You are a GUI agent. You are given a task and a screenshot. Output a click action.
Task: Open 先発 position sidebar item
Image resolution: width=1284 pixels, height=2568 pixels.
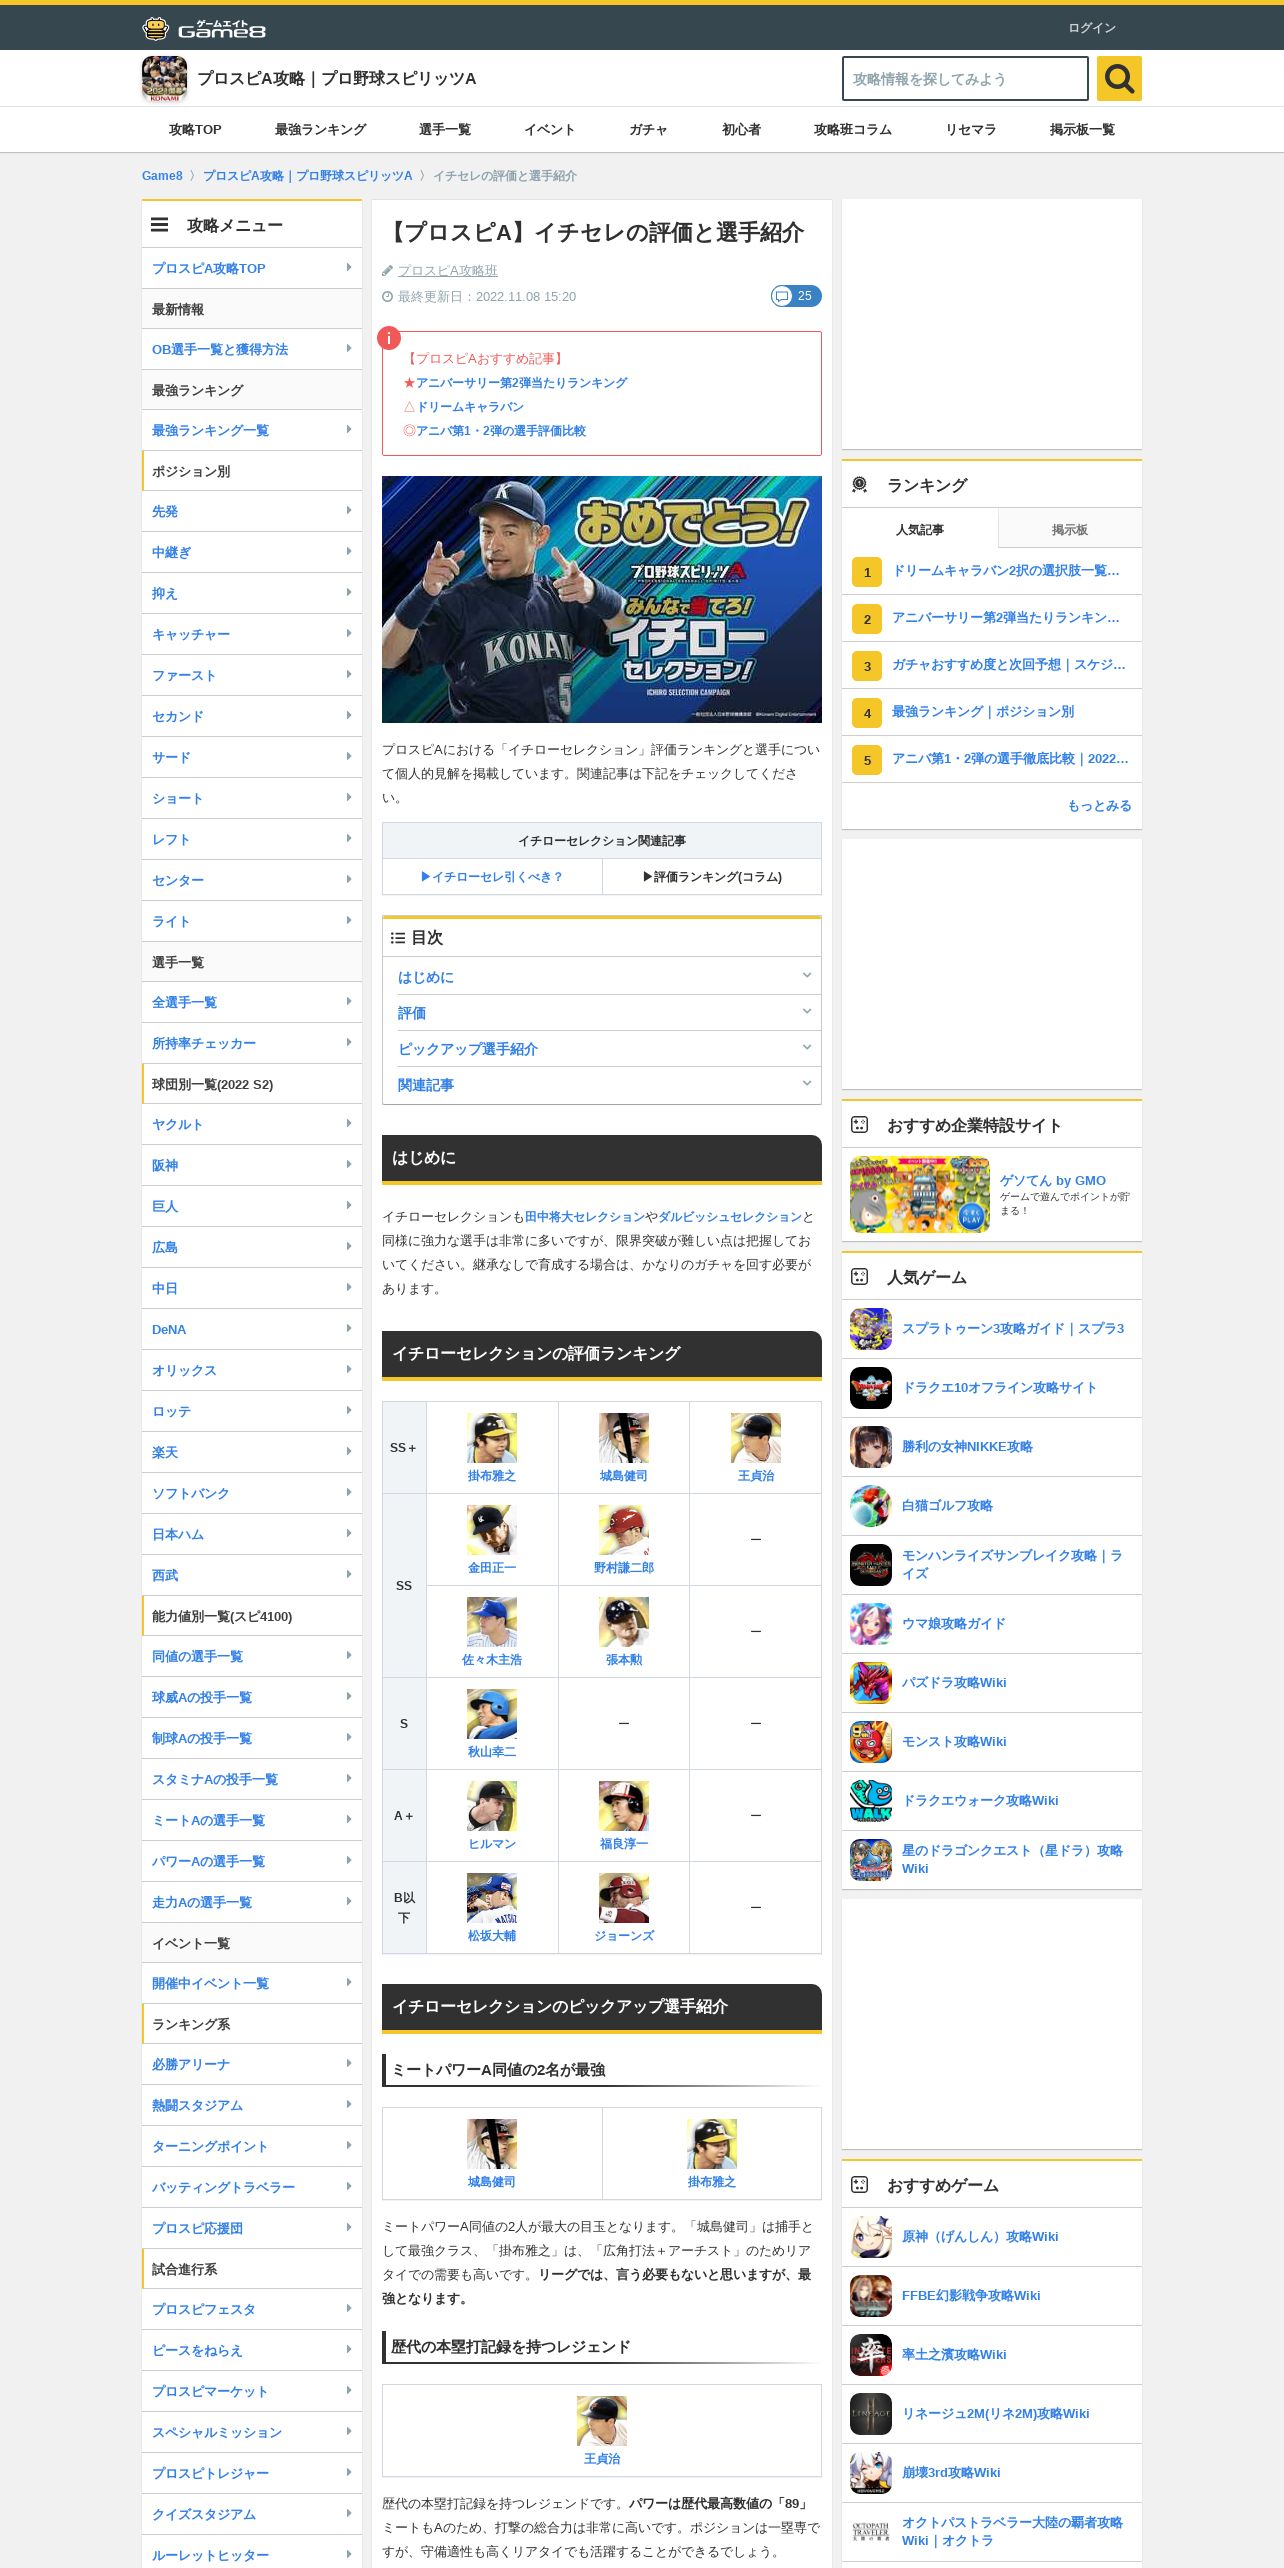tap(252, 511)
